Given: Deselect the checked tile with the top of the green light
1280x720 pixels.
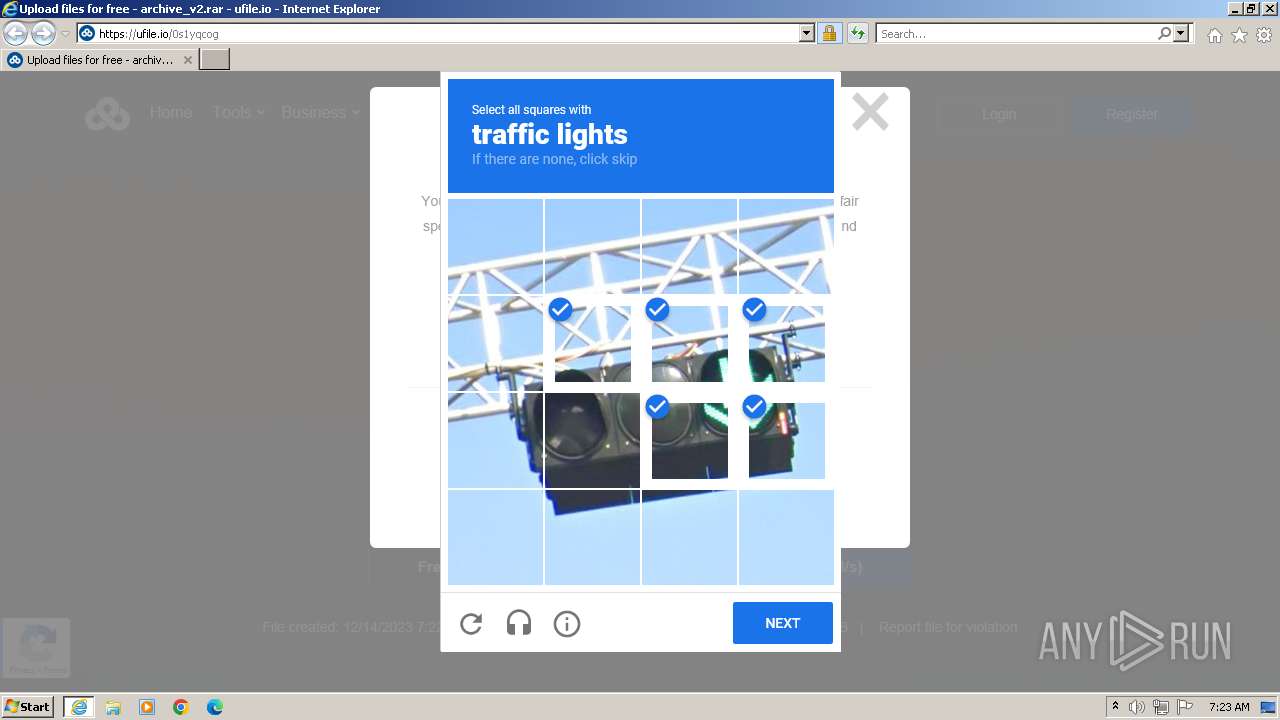Looking at the screenshot, I should click(x=689, y=343).
